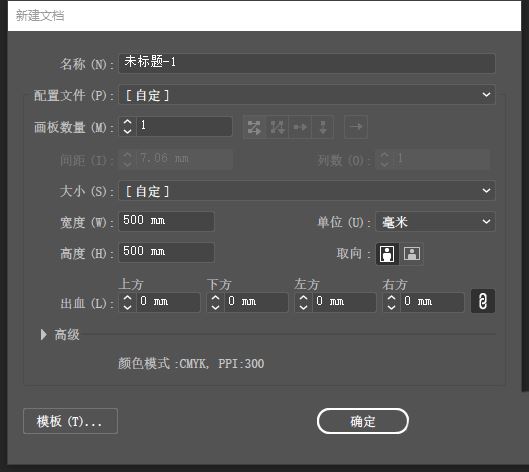529x472 pixels.
Task: Expand the 高级 advanced section
Action: pyautogui.click(x=44, y=335)
